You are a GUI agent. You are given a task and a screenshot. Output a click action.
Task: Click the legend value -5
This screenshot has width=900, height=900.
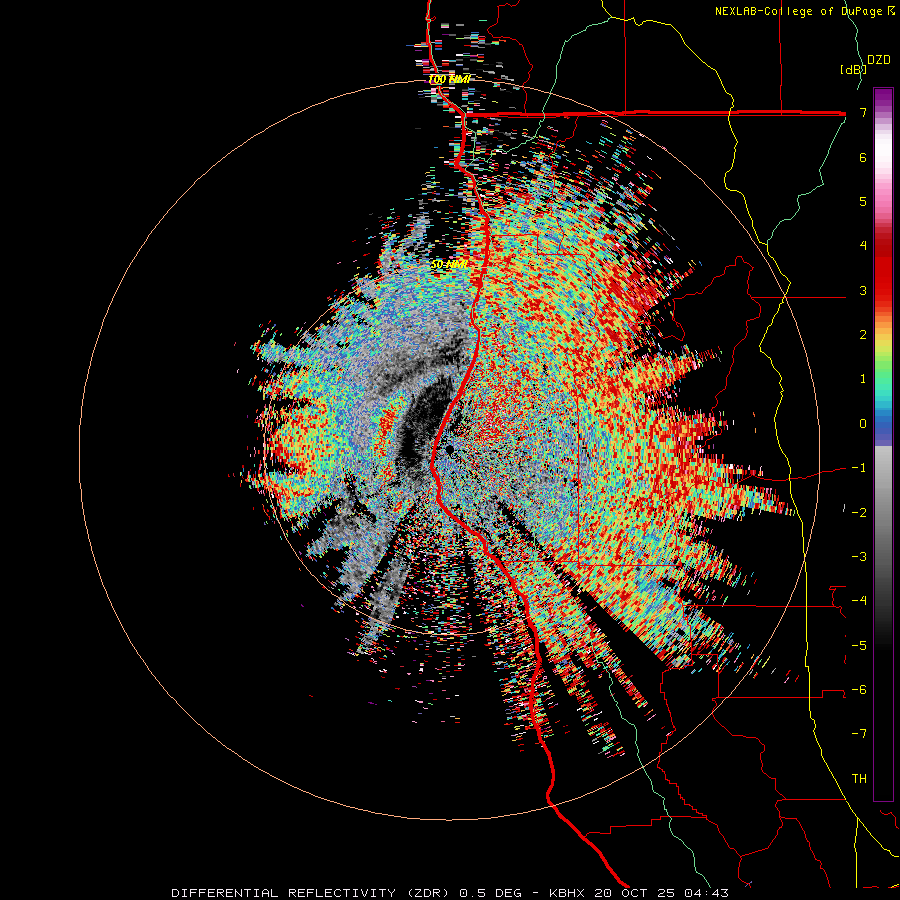tap(859, 645)
